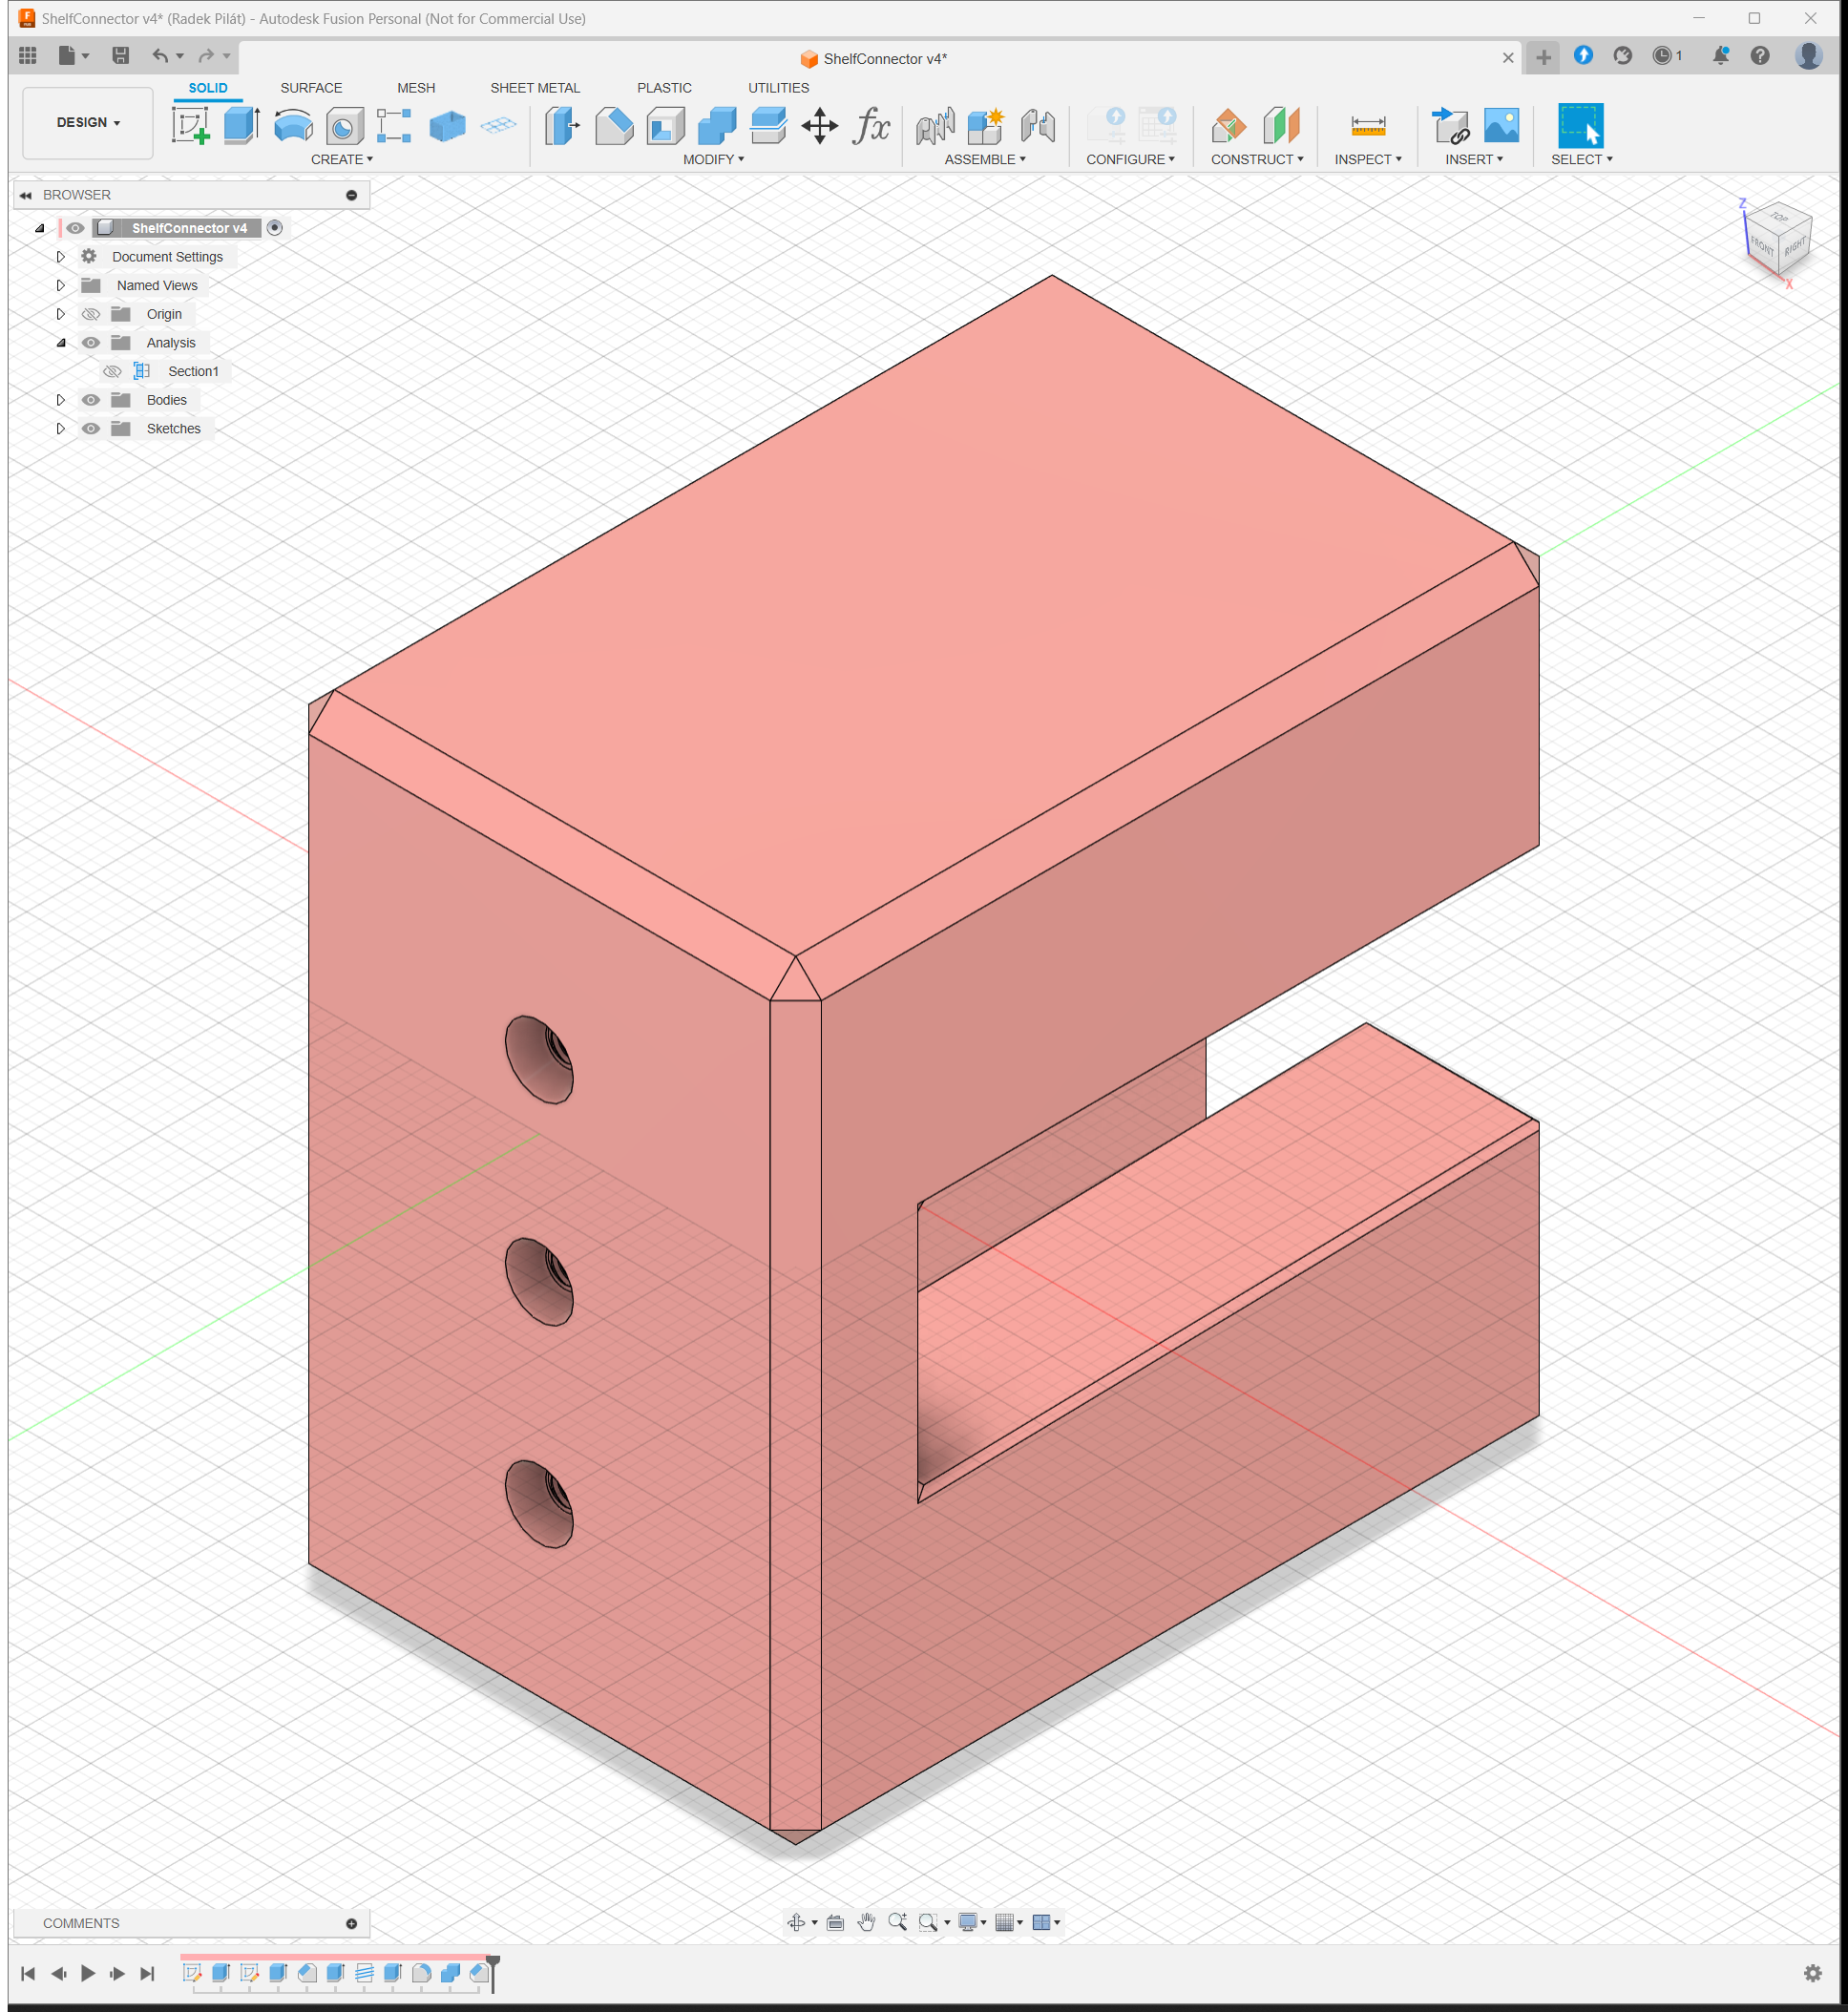Switch to the SURFACE tab
The height and width of the screenshot is (2012, 1848).
coord(311,88)
